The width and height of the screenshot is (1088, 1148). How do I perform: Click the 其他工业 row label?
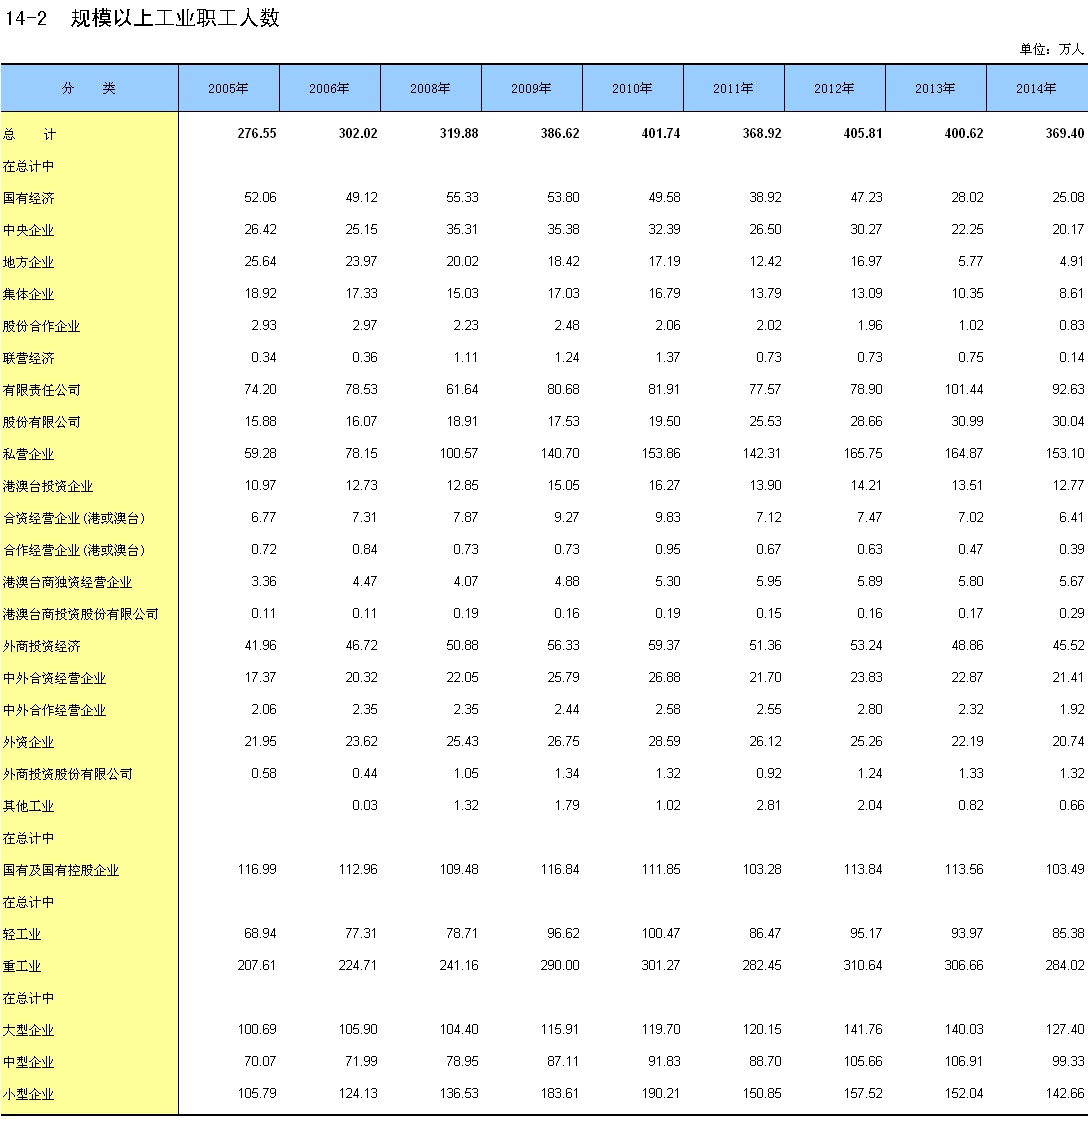click(x=29, y=806)
